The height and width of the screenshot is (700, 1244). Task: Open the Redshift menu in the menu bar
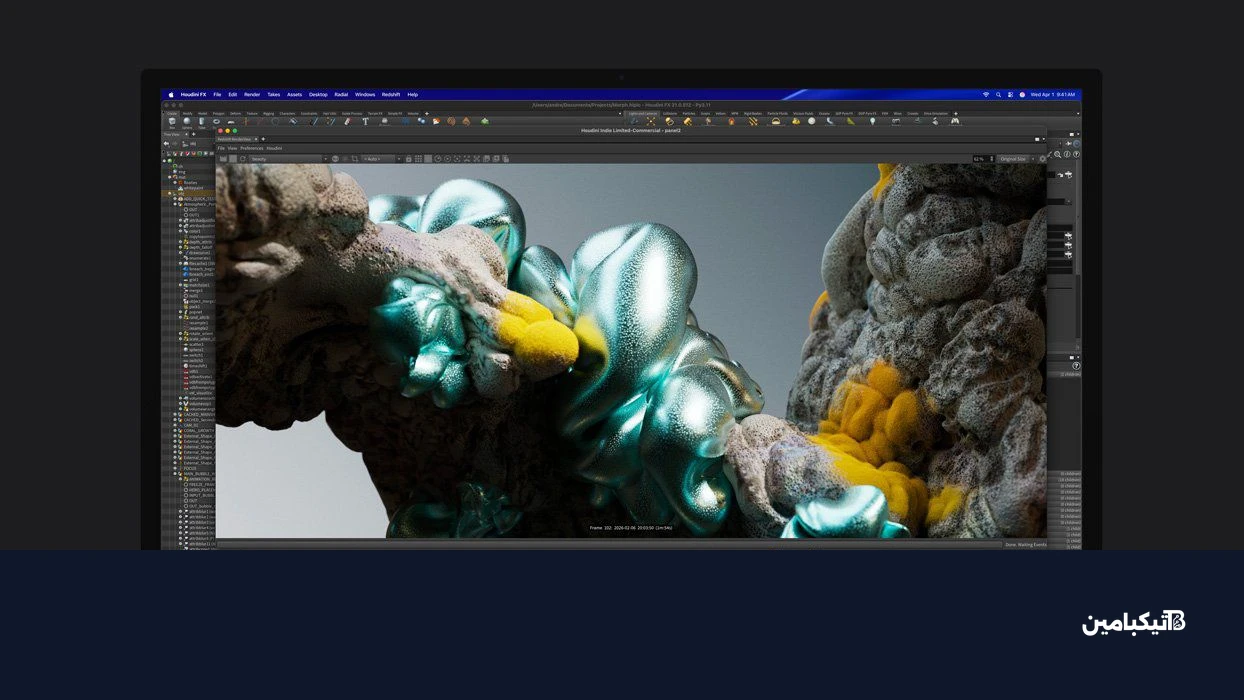click(x=392, y=94)
